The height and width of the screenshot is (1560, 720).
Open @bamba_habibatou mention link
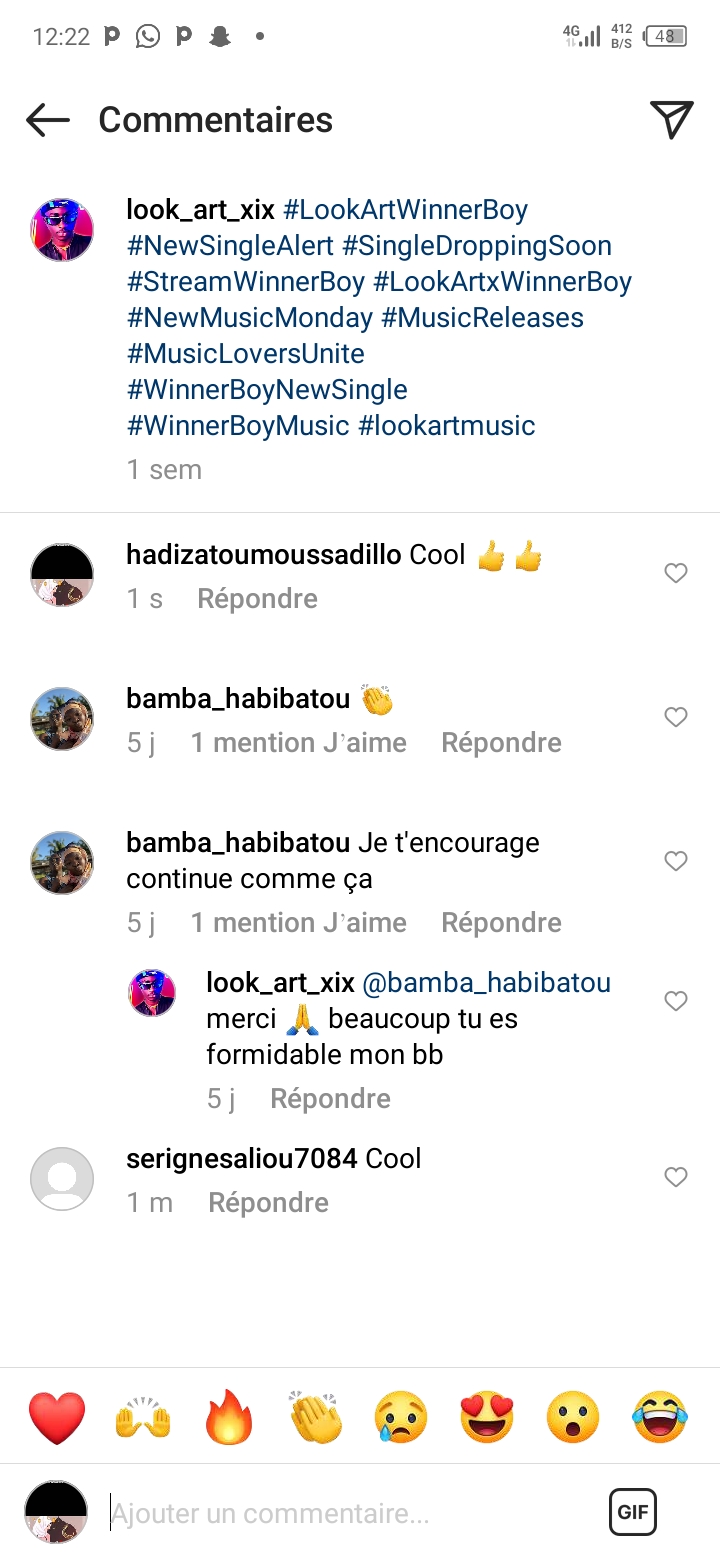pos(486,983)
